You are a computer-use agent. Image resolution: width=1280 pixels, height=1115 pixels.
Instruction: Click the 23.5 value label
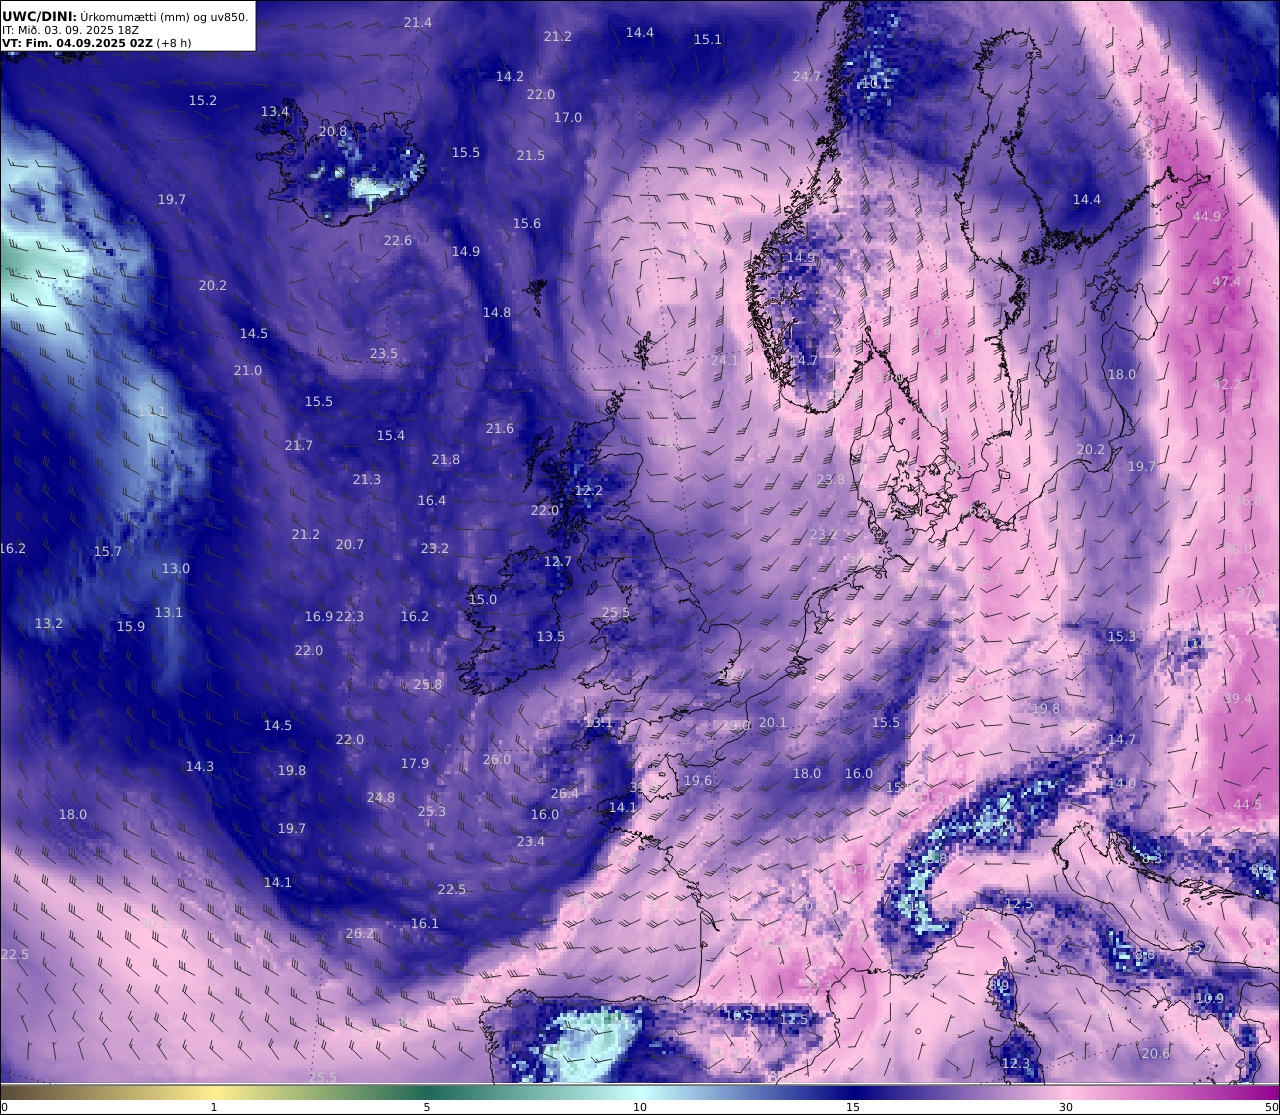(x=384, y=353)
